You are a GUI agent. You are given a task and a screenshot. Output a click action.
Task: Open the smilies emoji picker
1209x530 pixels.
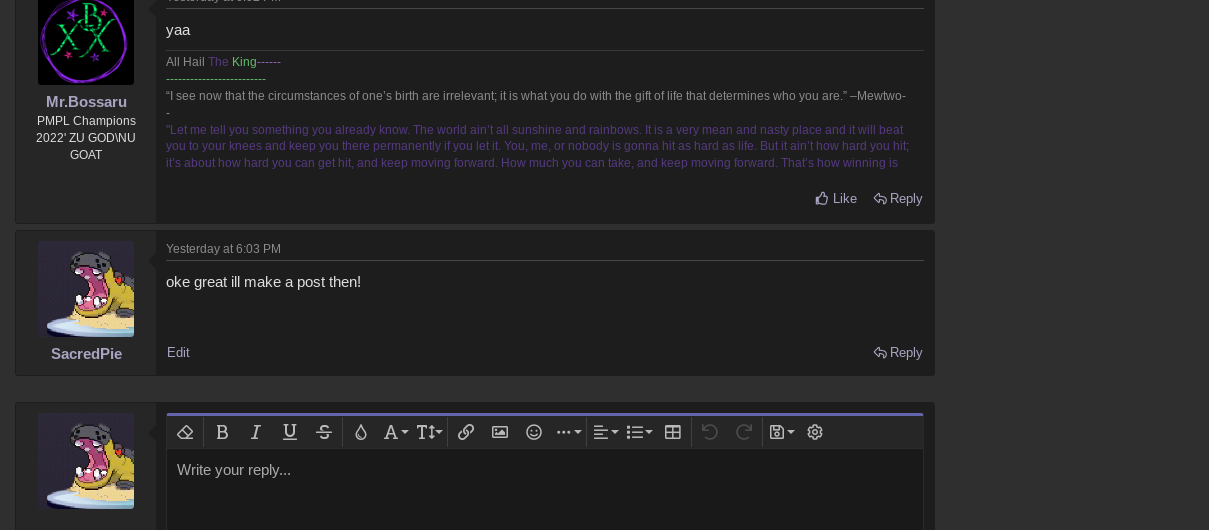coord(534,432)
